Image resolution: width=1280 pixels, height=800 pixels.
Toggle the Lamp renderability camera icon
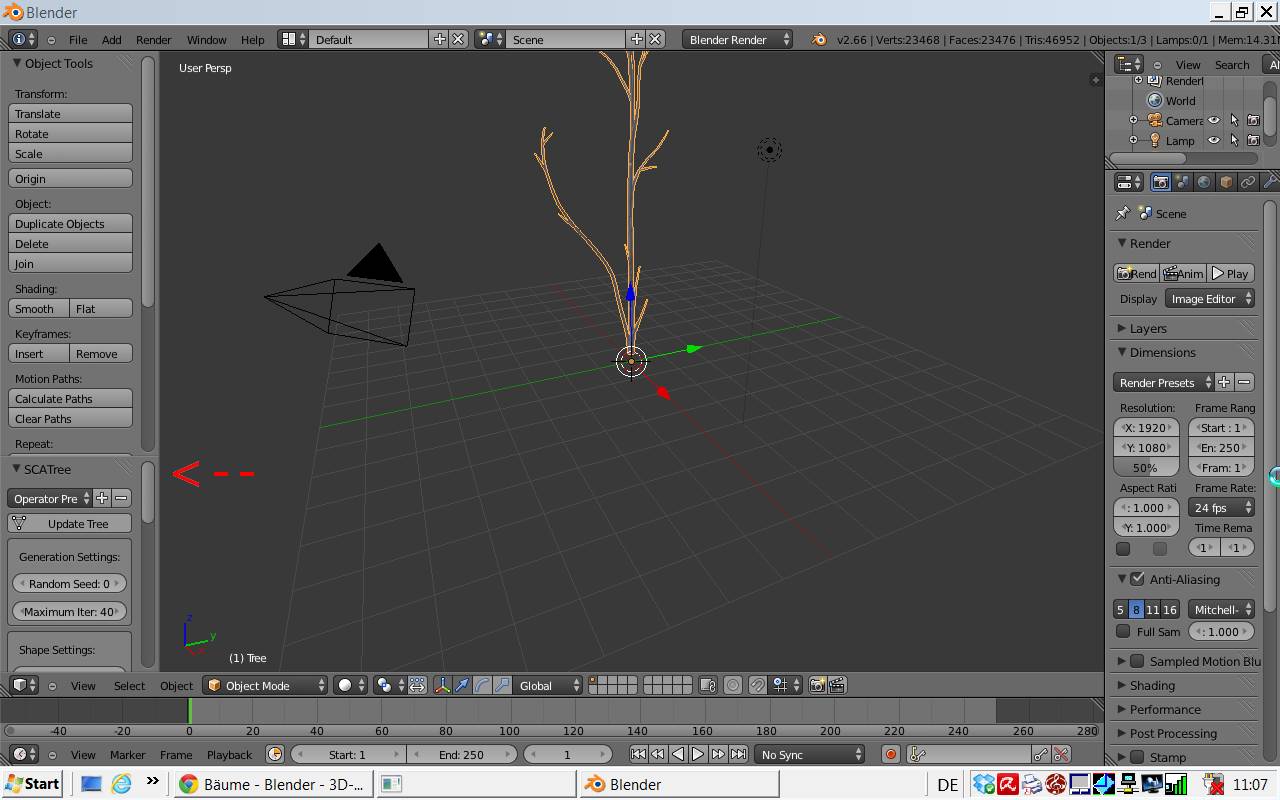[x=1253, y=140]
